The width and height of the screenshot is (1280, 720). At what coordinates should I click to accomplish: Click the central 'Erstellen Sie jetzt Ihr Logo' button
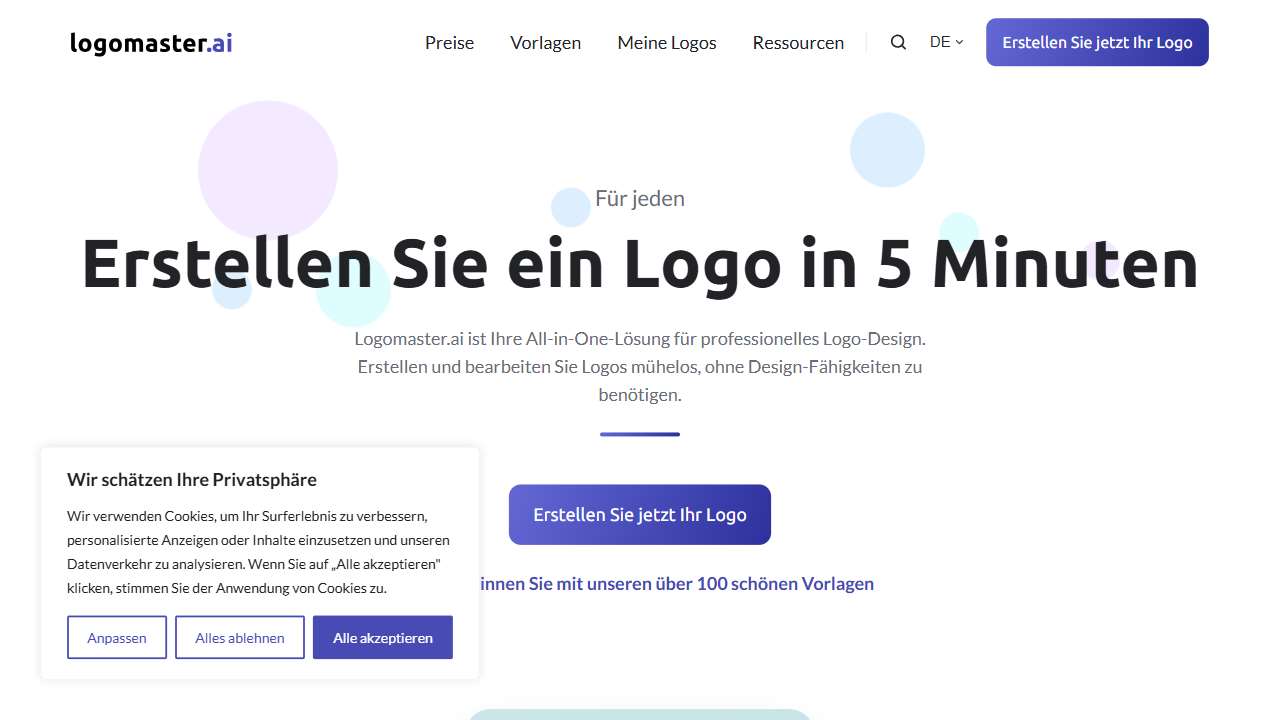(x=639, y=514)
